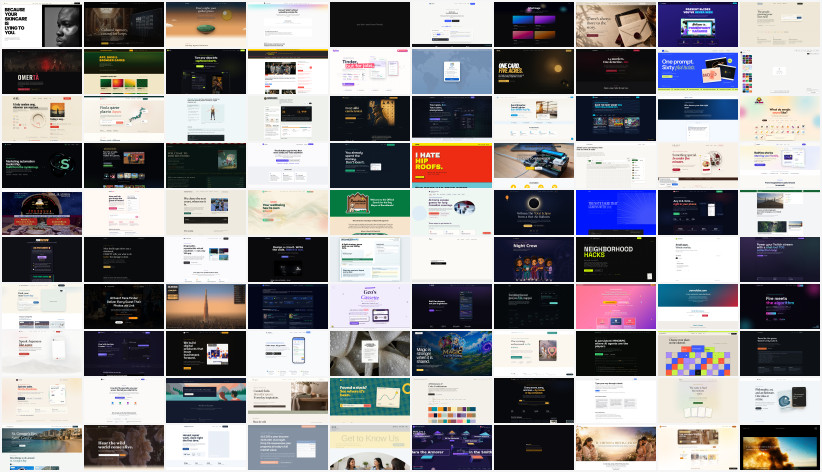Click the St. George's Bay coastal thumbnail
822x472 pixels.
click(42, 447)
